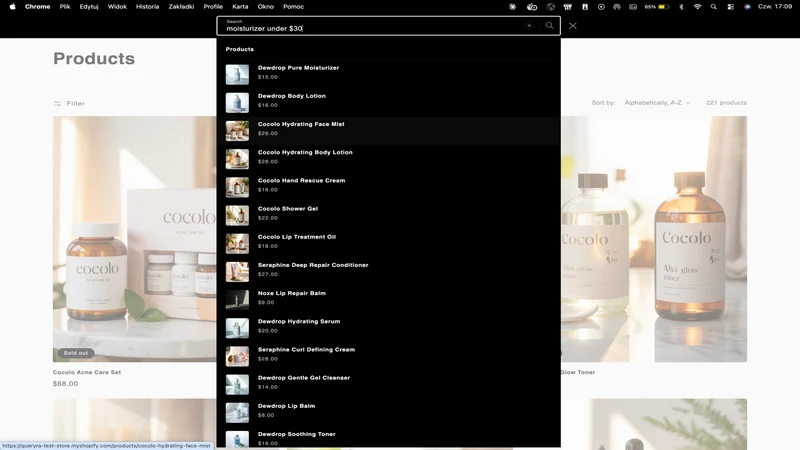Open Cocolo Shower Gel result
Image resolution: width=800 pixels, height=450 pixels.
(388, 215)
